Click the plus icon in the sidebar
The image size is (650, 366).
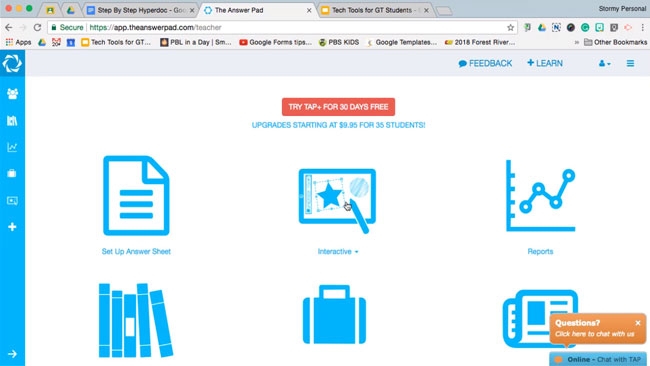point(12,227)
